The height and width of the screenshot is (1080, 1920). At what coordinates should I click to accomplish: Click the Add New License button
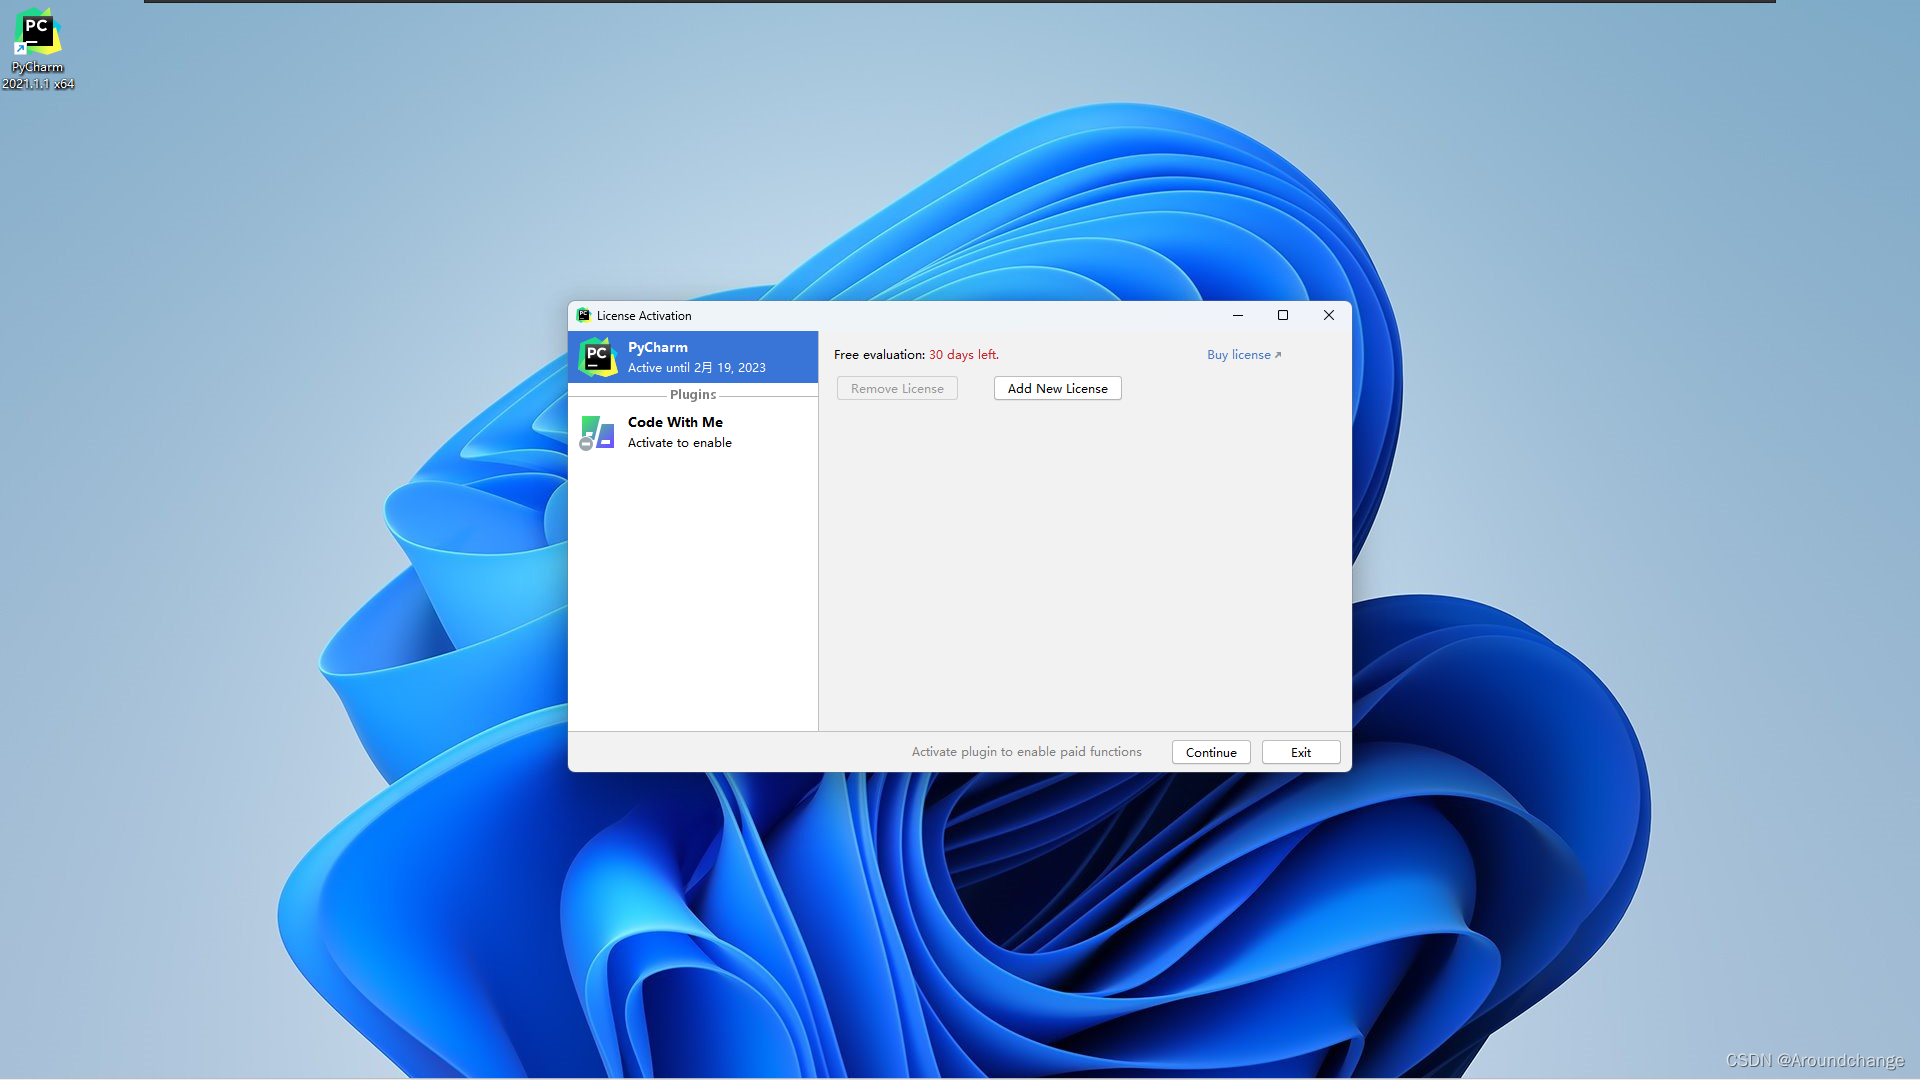(x=1057, y=389)
